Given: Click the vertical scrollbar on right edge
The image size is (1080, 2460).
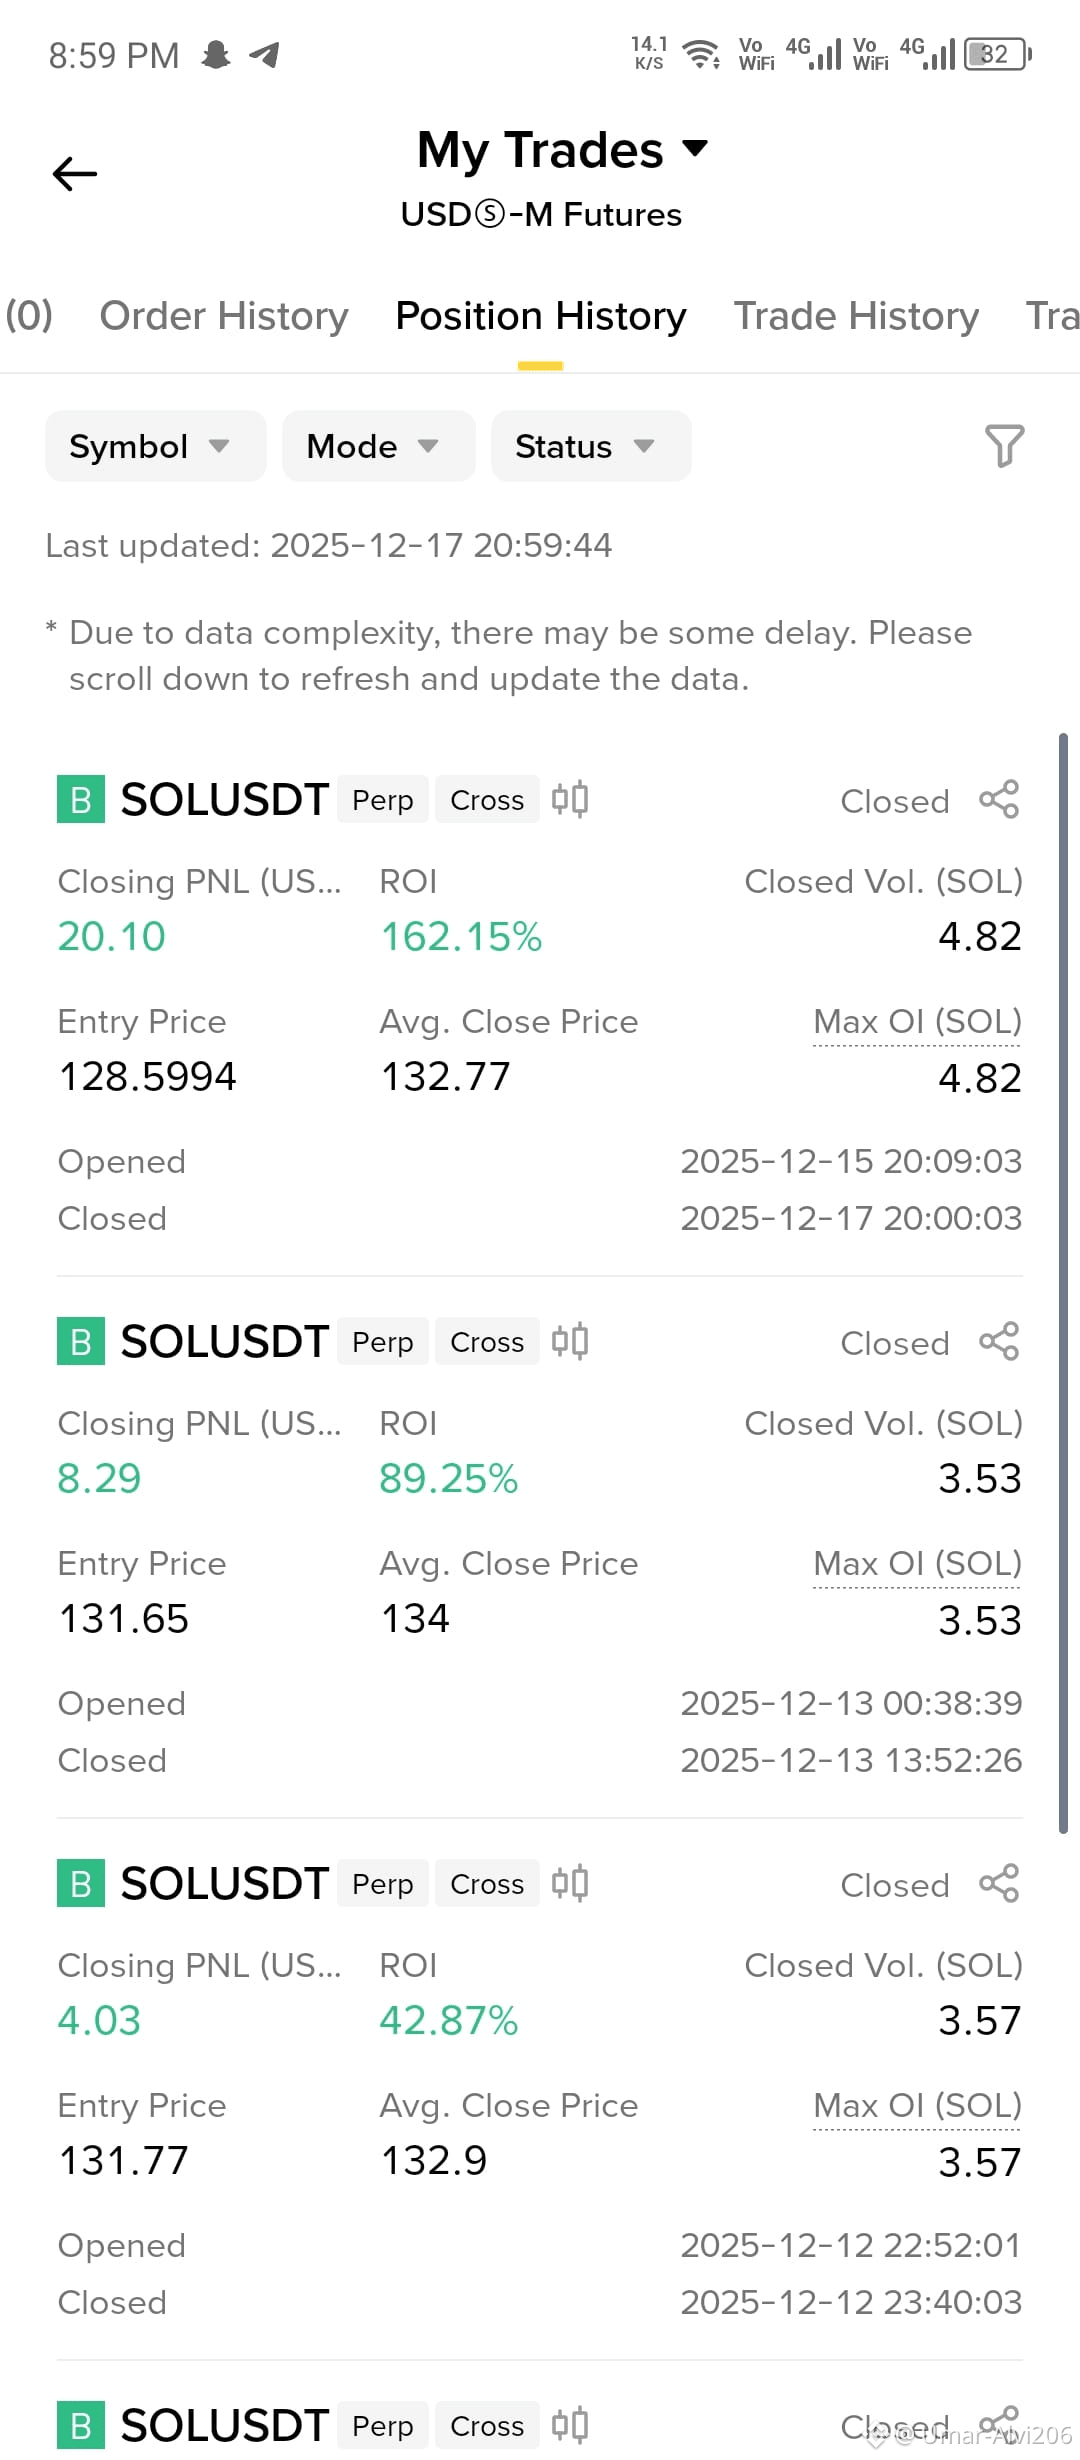Looking at the screenshot, I should pos(1063,1283).
